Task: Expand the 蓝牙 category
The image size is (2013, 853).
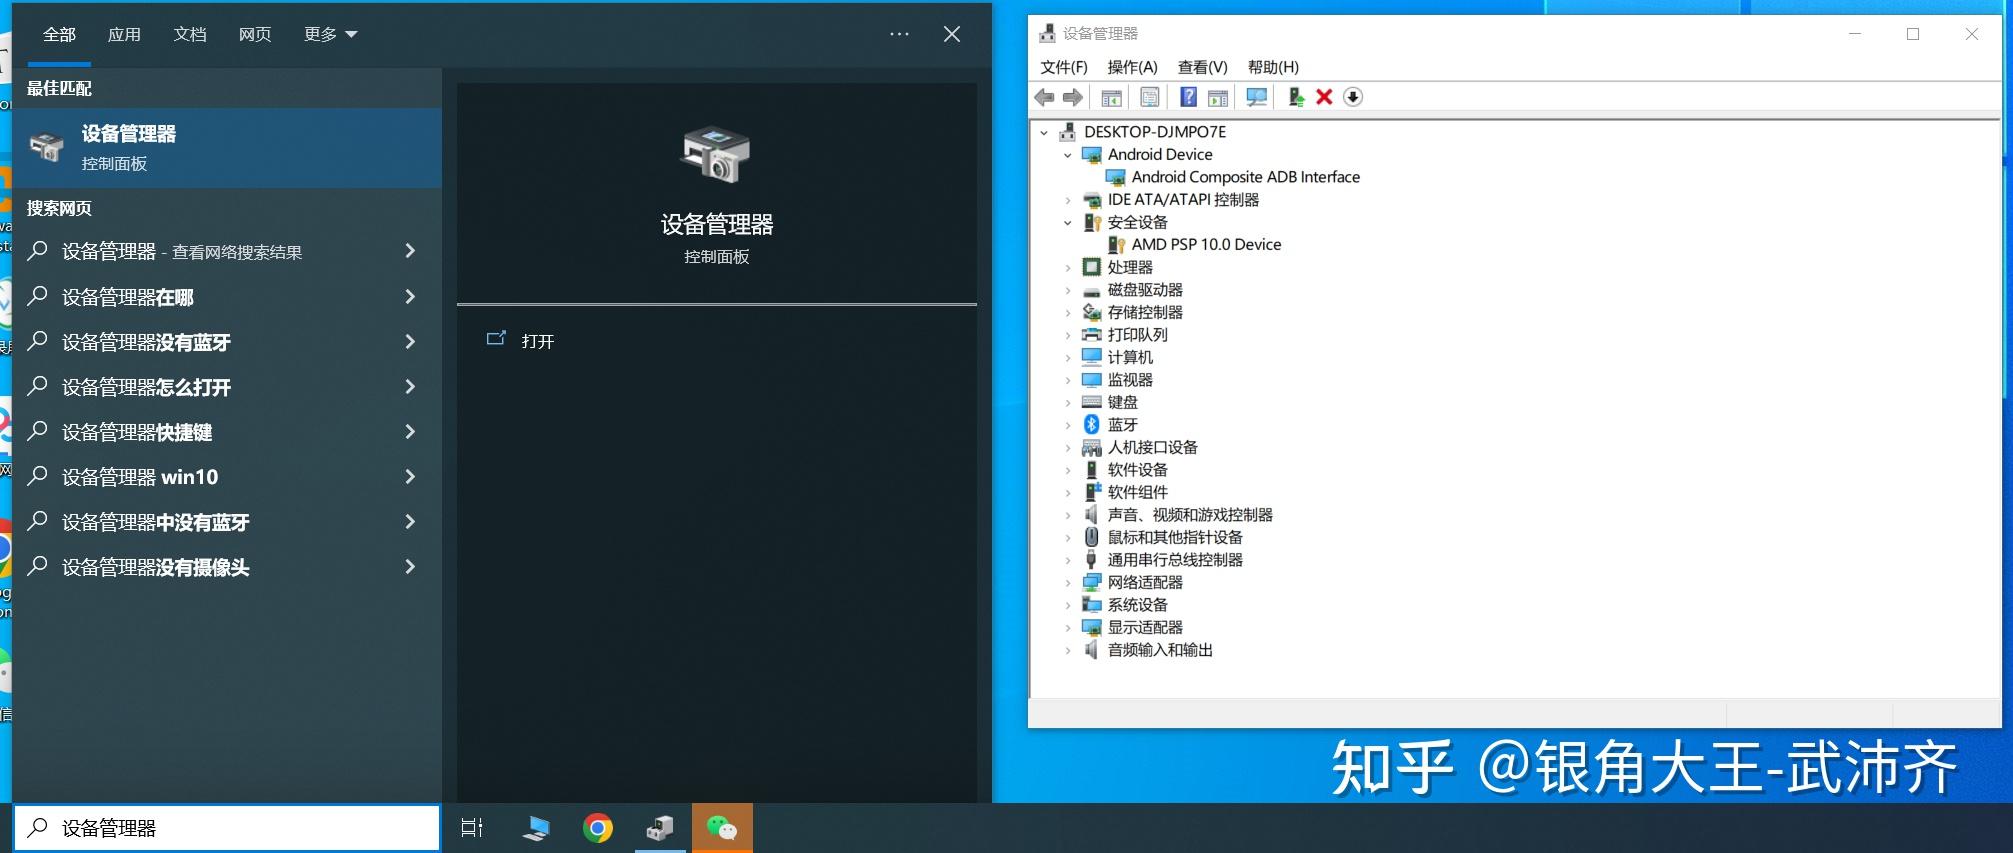Action: click(x=1068, y=425)
